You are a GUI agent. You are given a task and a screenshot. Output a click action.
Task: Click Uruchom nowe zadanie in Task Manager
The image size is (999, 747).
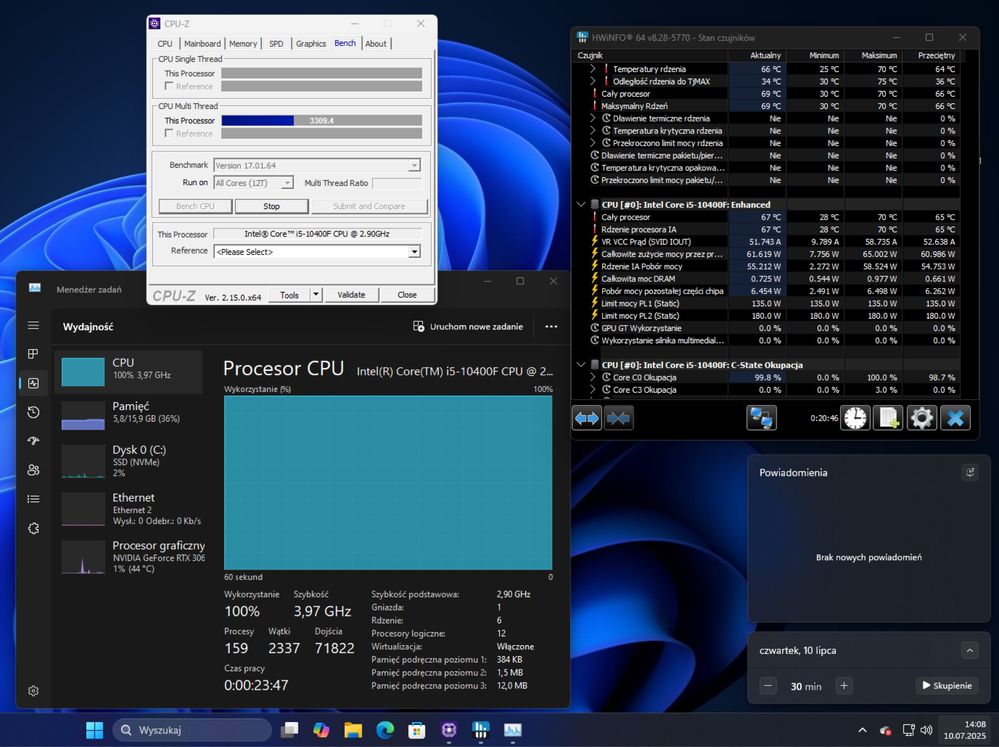point(468,326)
